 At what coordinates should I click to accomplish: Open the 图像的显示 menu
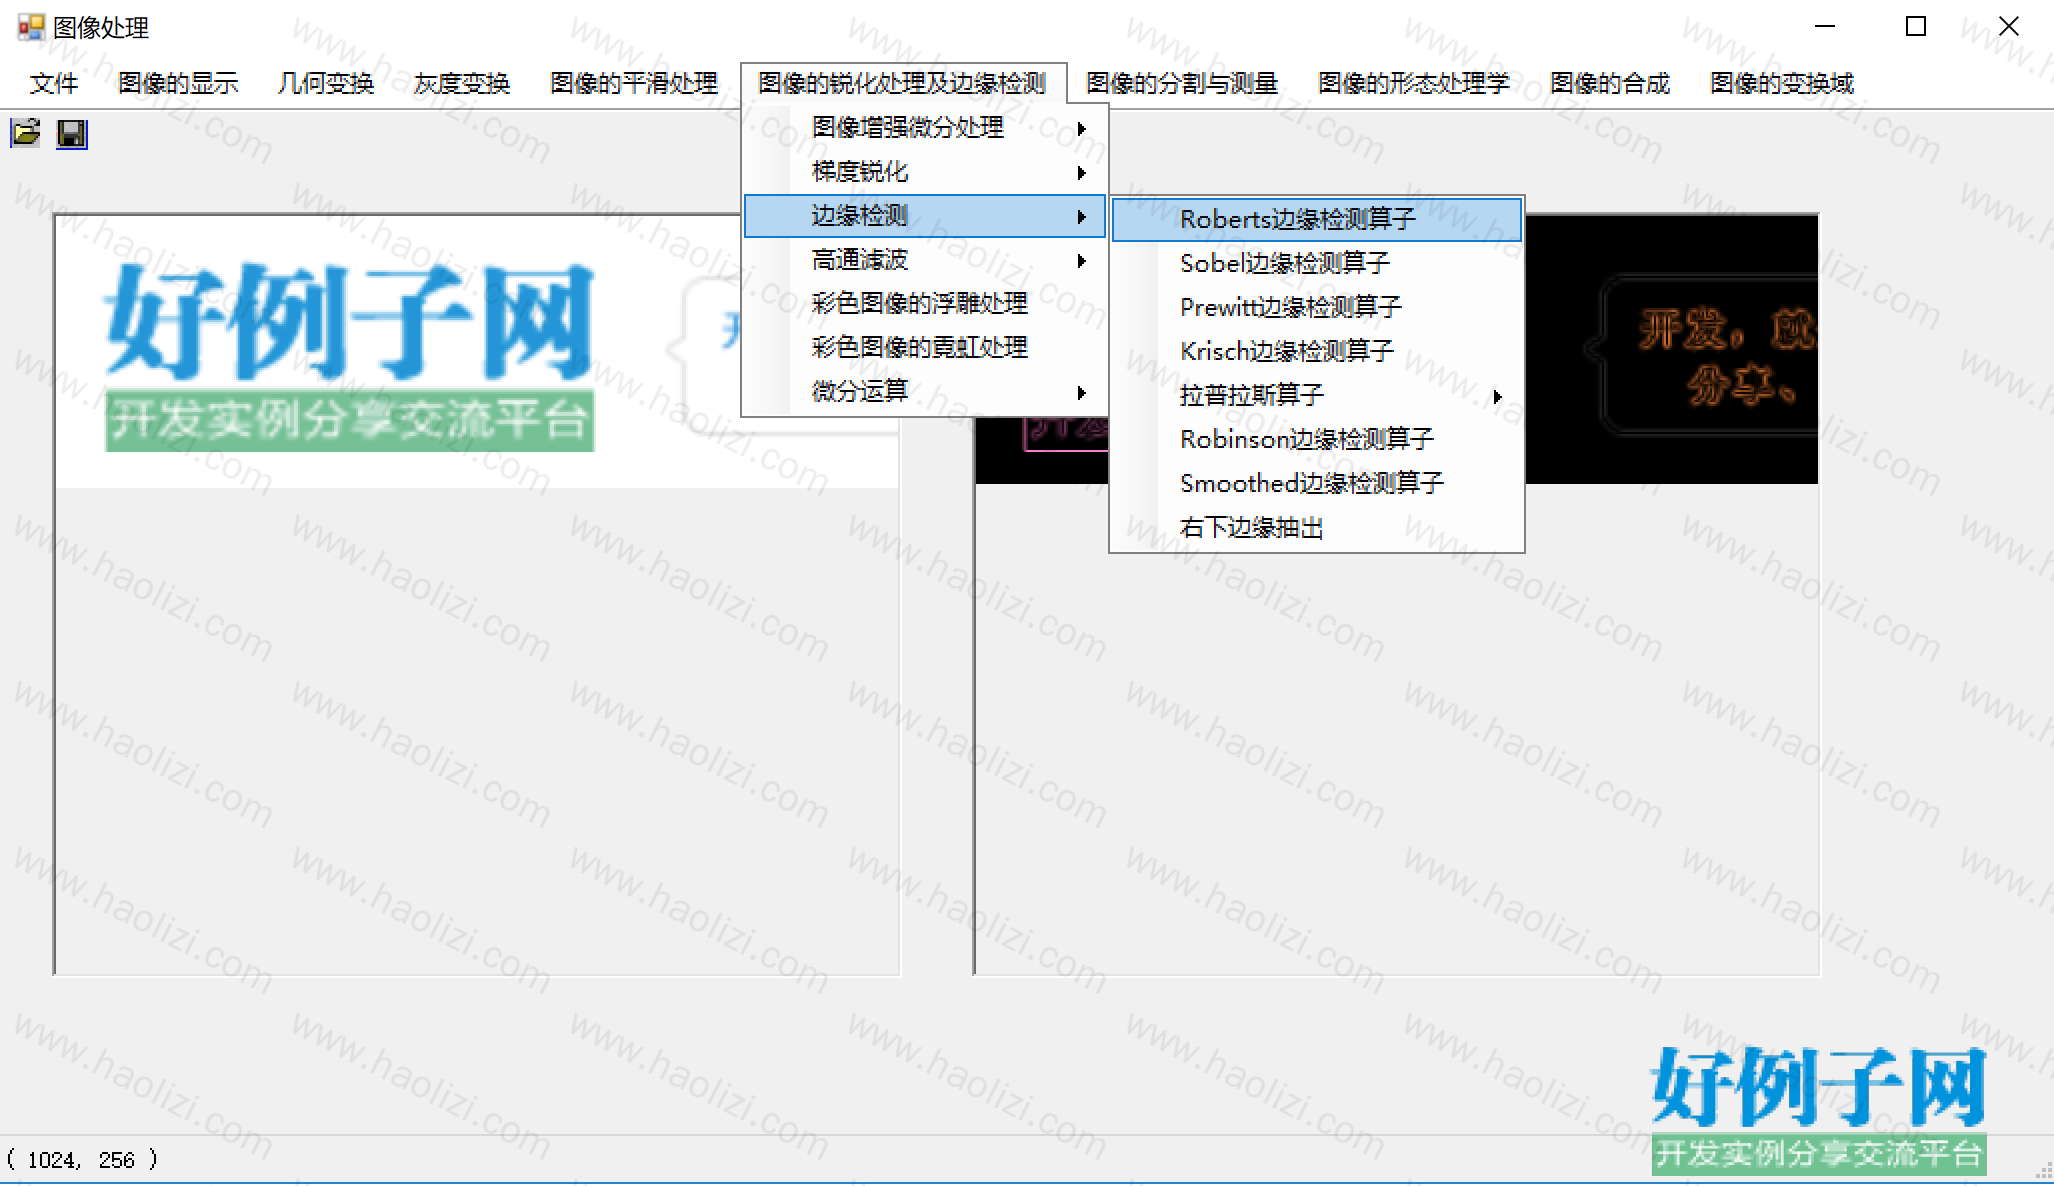pyautogui.click(x=178, y=83)
